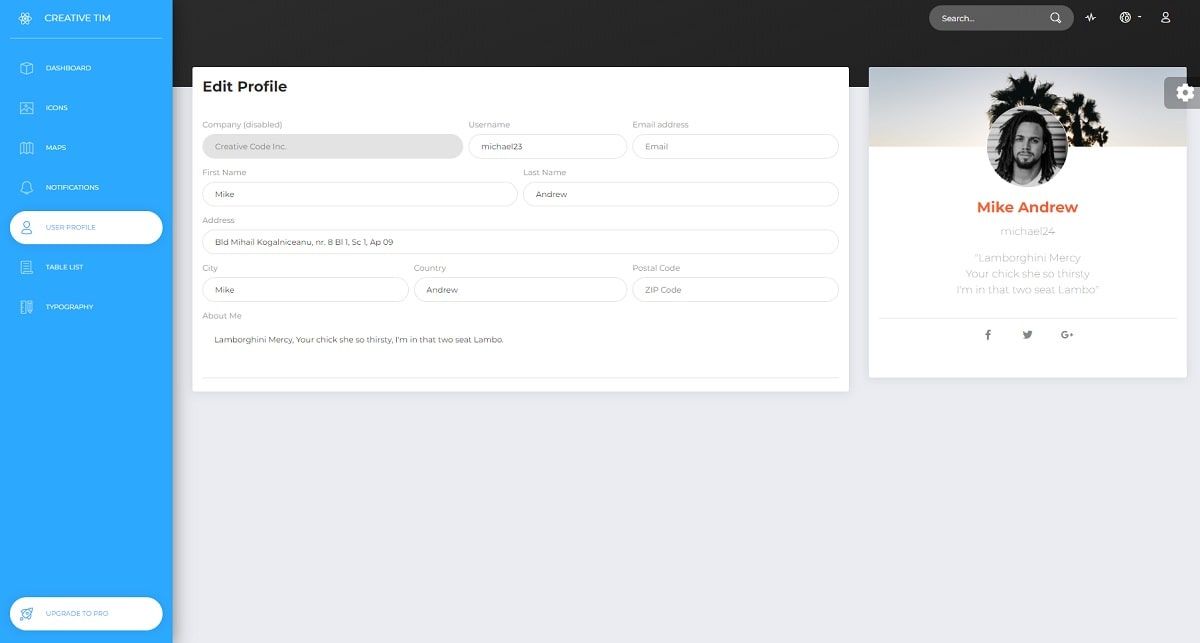This screenshot has height=643, width=1200.
Task: Click the activity pulse icon in navbar
Action: pyautogui.click(x=1090, y=17)
